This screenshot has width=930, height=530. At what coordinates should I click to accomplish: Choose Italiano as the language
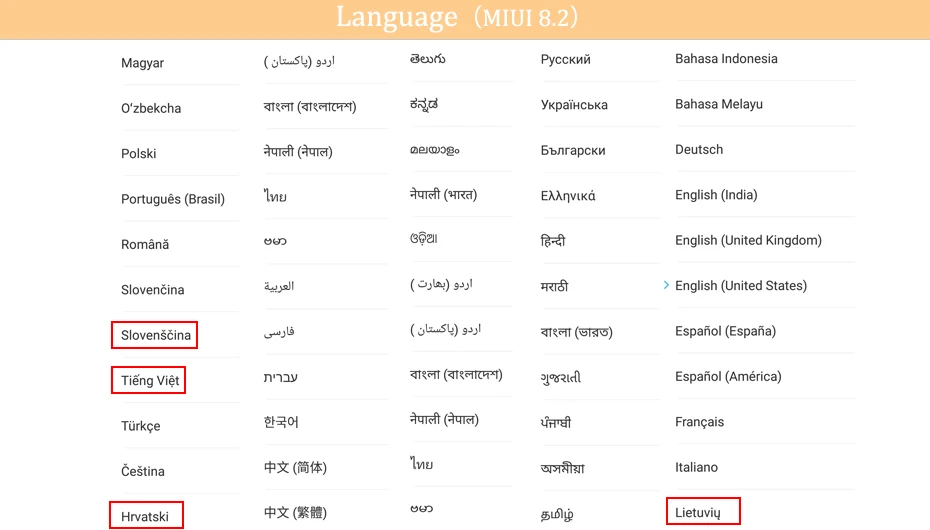coord(696,467)
